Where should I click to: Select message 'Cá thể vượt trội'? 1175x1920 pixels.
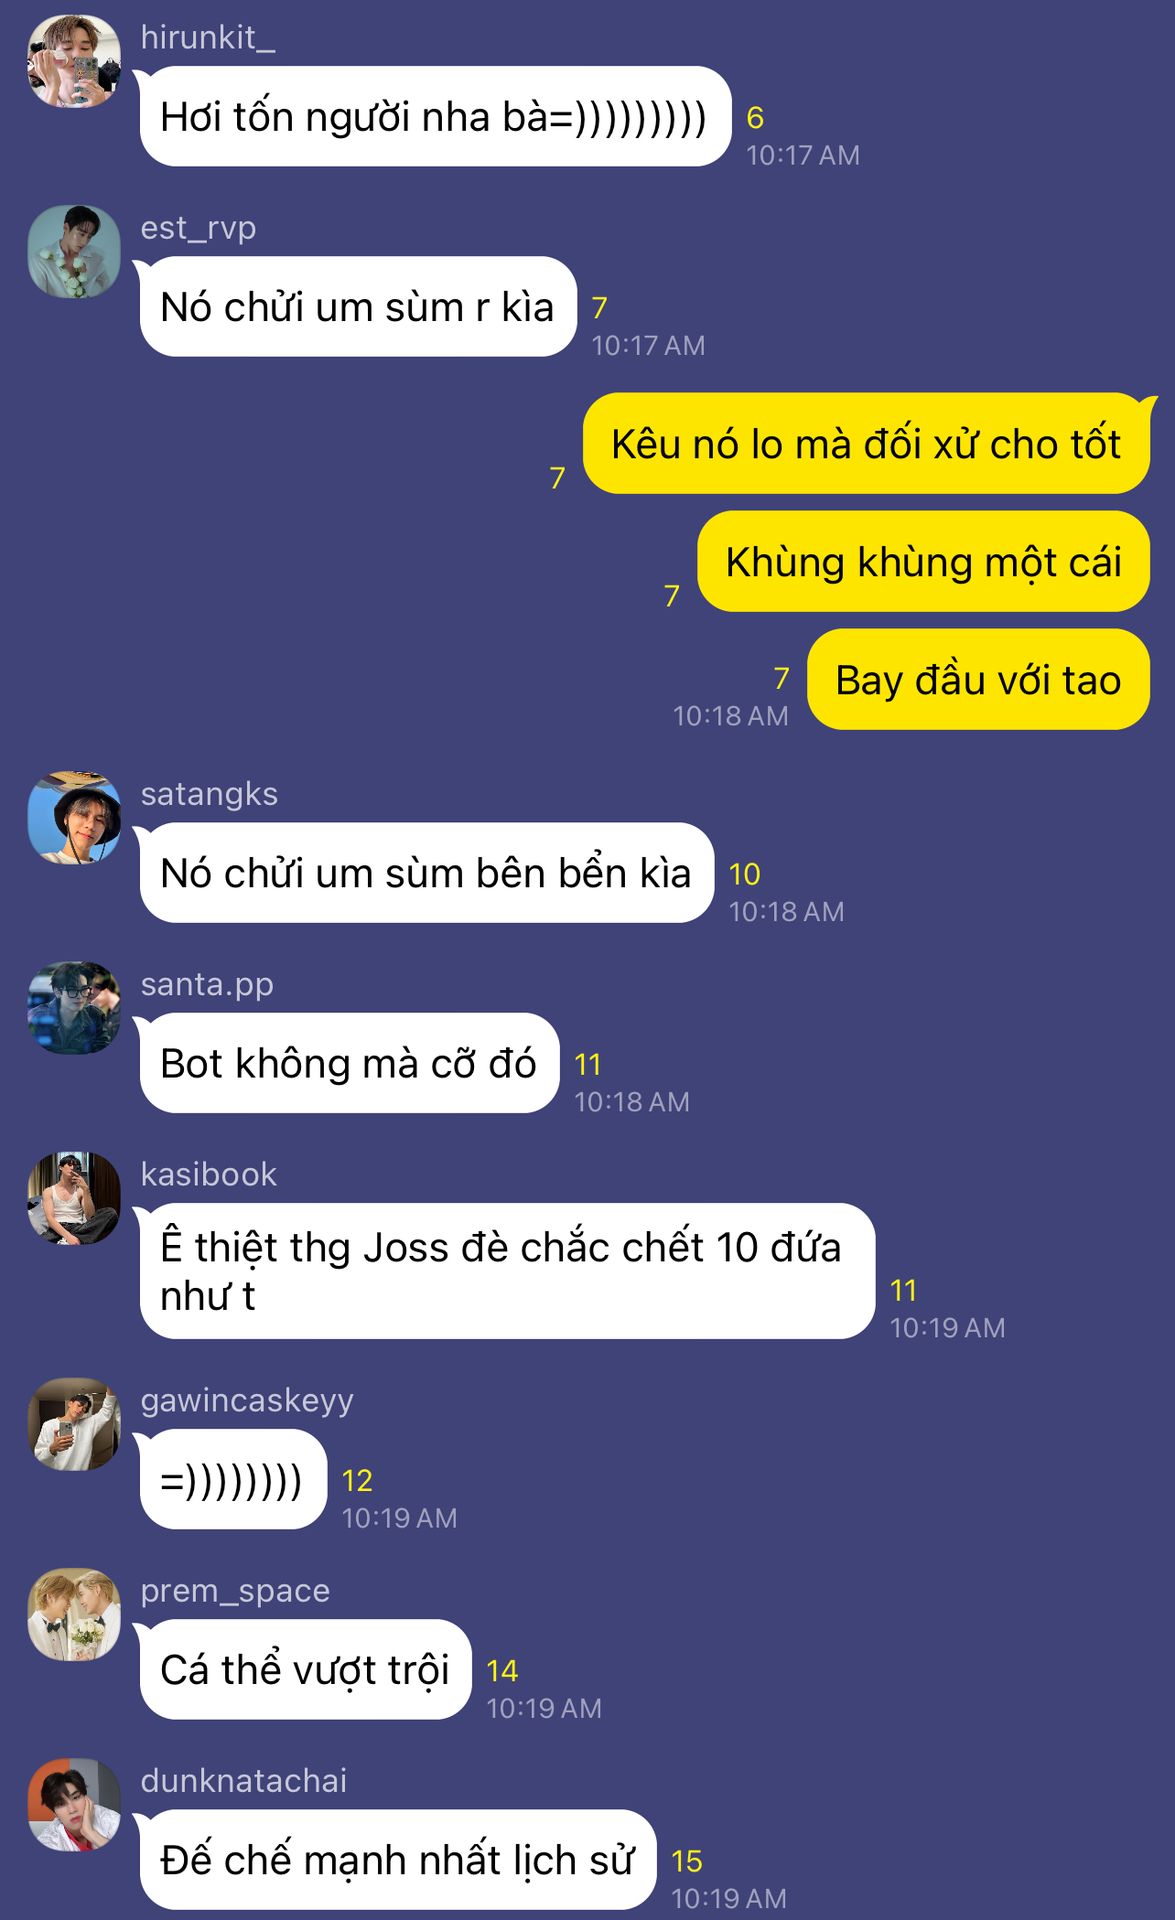(305, 1669)
